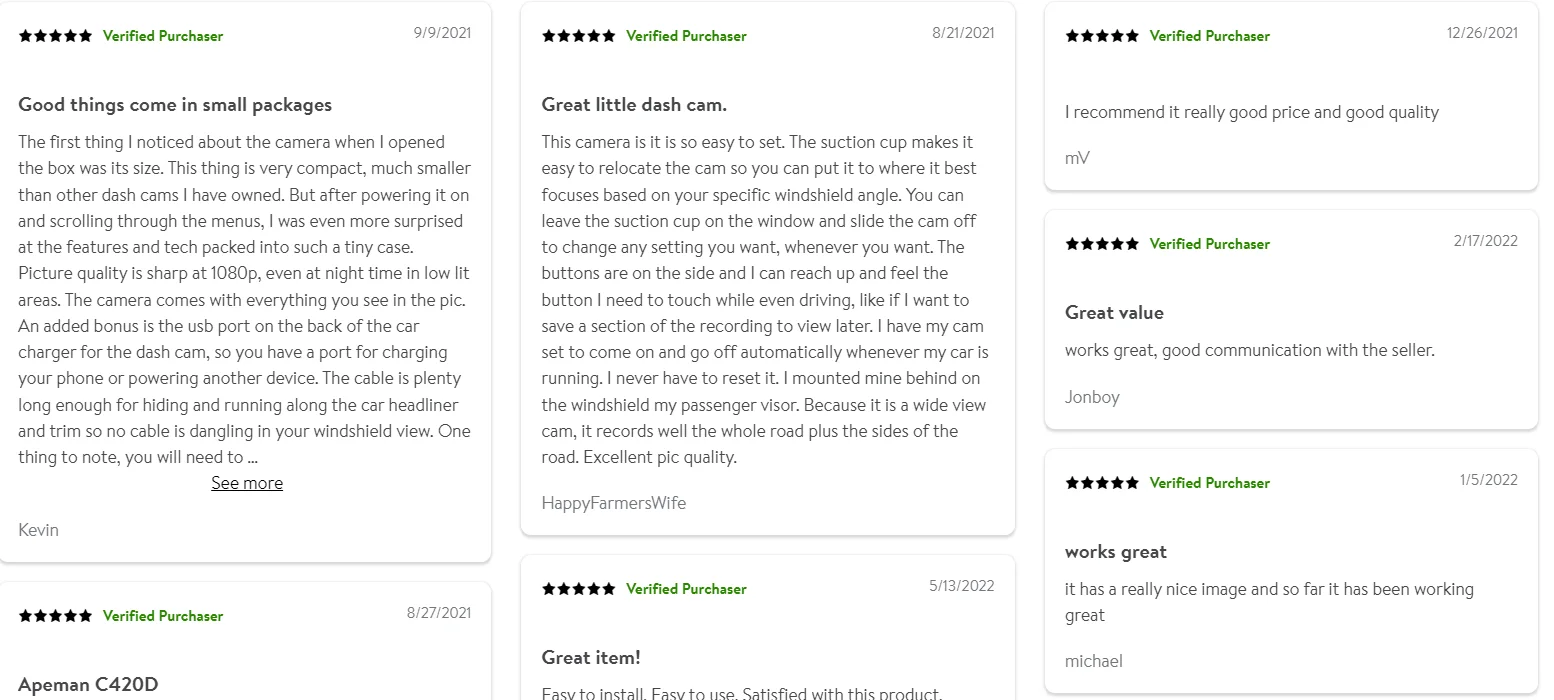Click Verified Purchaser label on the 9/9/2021 review

[163, 36]
